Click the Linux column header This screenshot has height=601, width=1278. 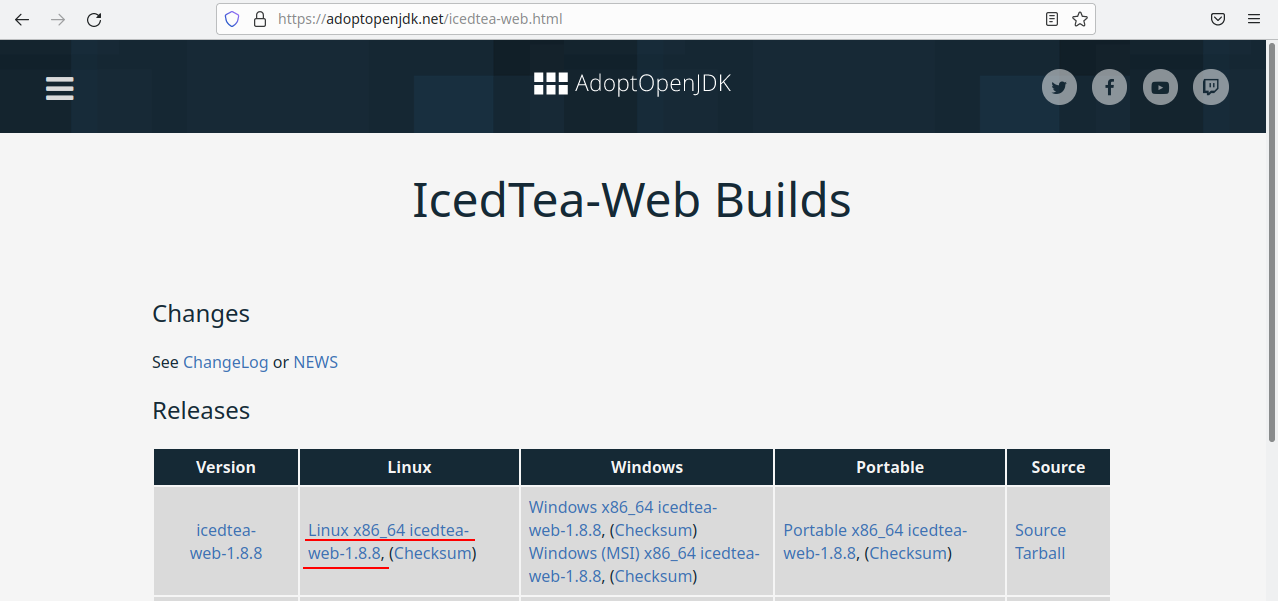[409, 467]
